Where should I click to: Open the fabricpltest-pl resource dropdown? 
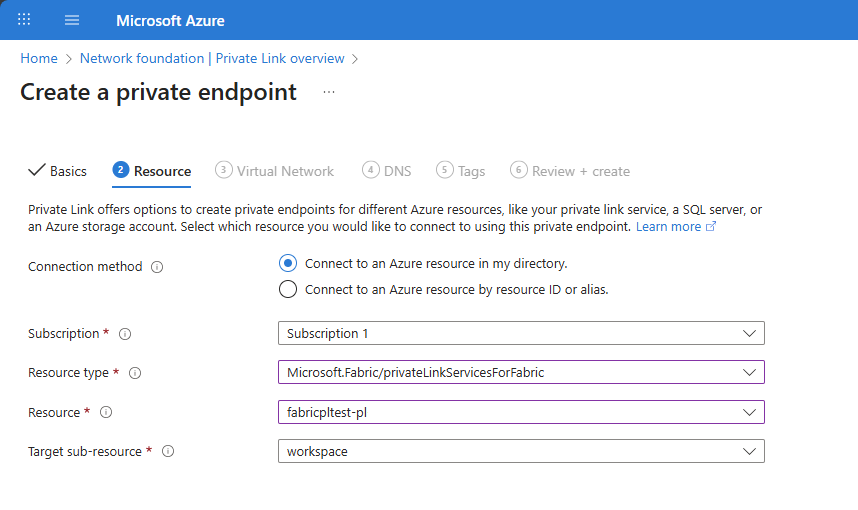[x=521, y=412]
